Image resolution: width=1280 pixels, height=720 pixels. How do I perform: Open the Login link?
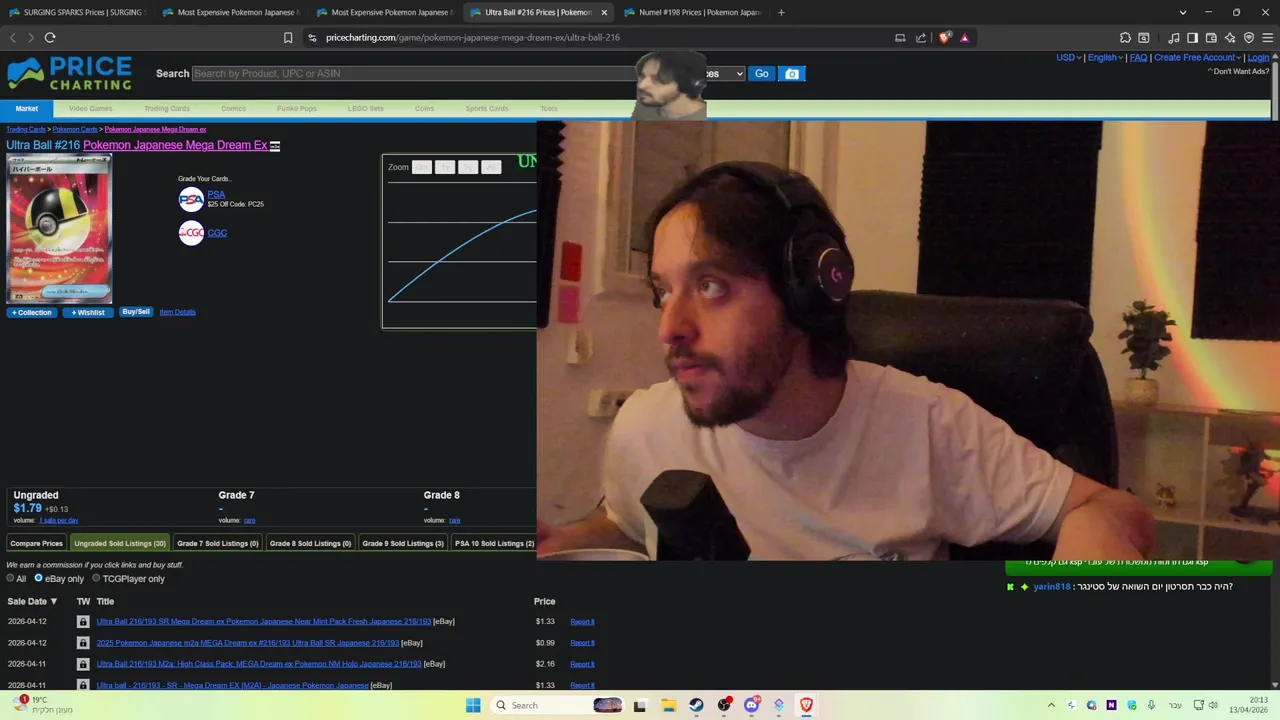tap(1258, 58)
